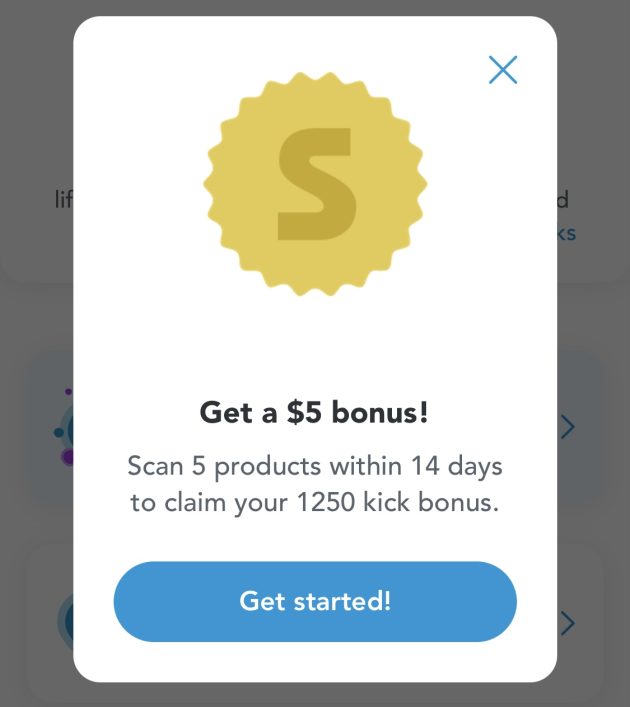The height and width of the screenshot is (707, 630).
Task: Click the "Get a $5 bonus!" heading
Action: pos(315,412)
